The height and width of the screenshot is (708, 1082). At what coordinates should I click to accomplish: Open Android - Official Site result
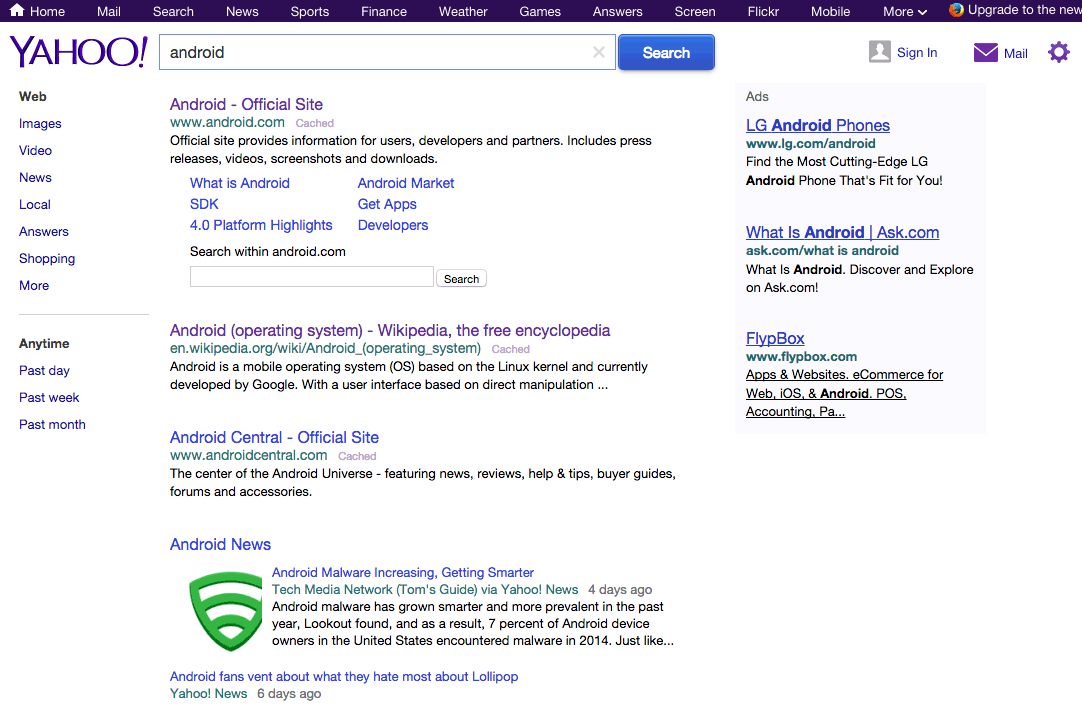pos(246,104)
